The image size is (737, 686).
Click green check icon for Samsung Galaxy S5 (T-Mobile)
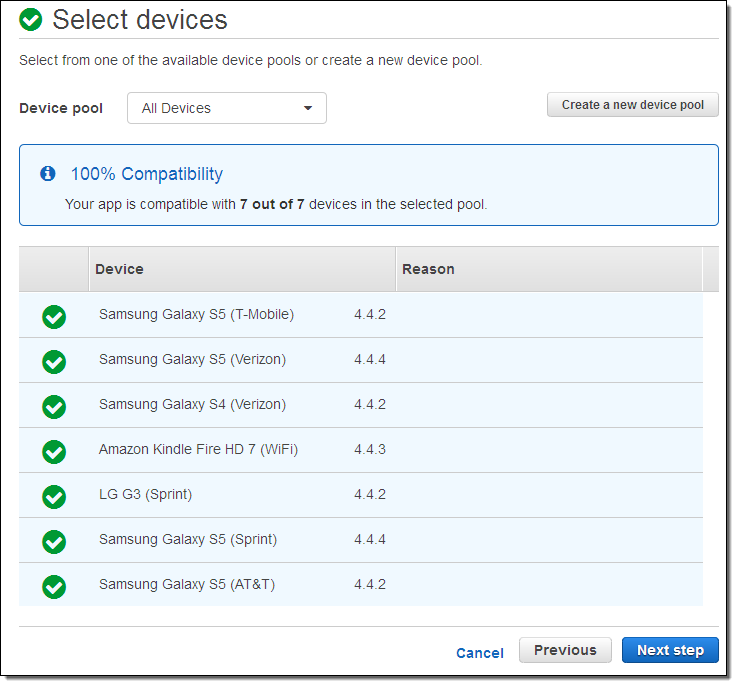54,316
